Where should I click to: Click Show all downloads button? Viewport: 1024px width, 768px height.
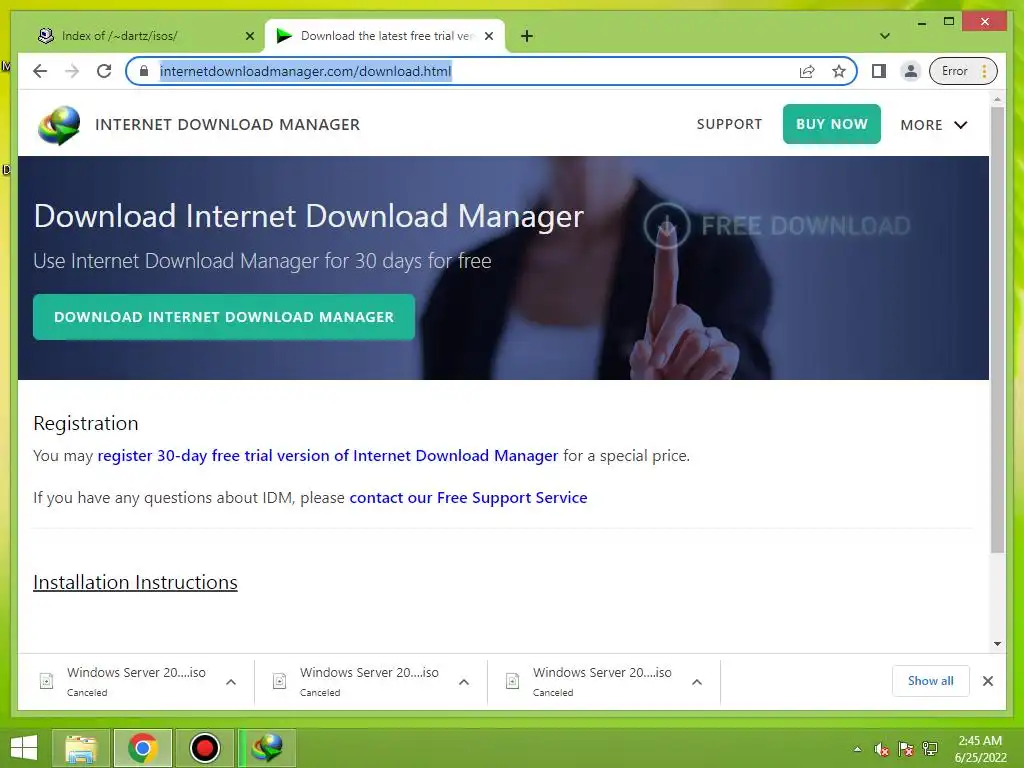[x=931, y=681]
